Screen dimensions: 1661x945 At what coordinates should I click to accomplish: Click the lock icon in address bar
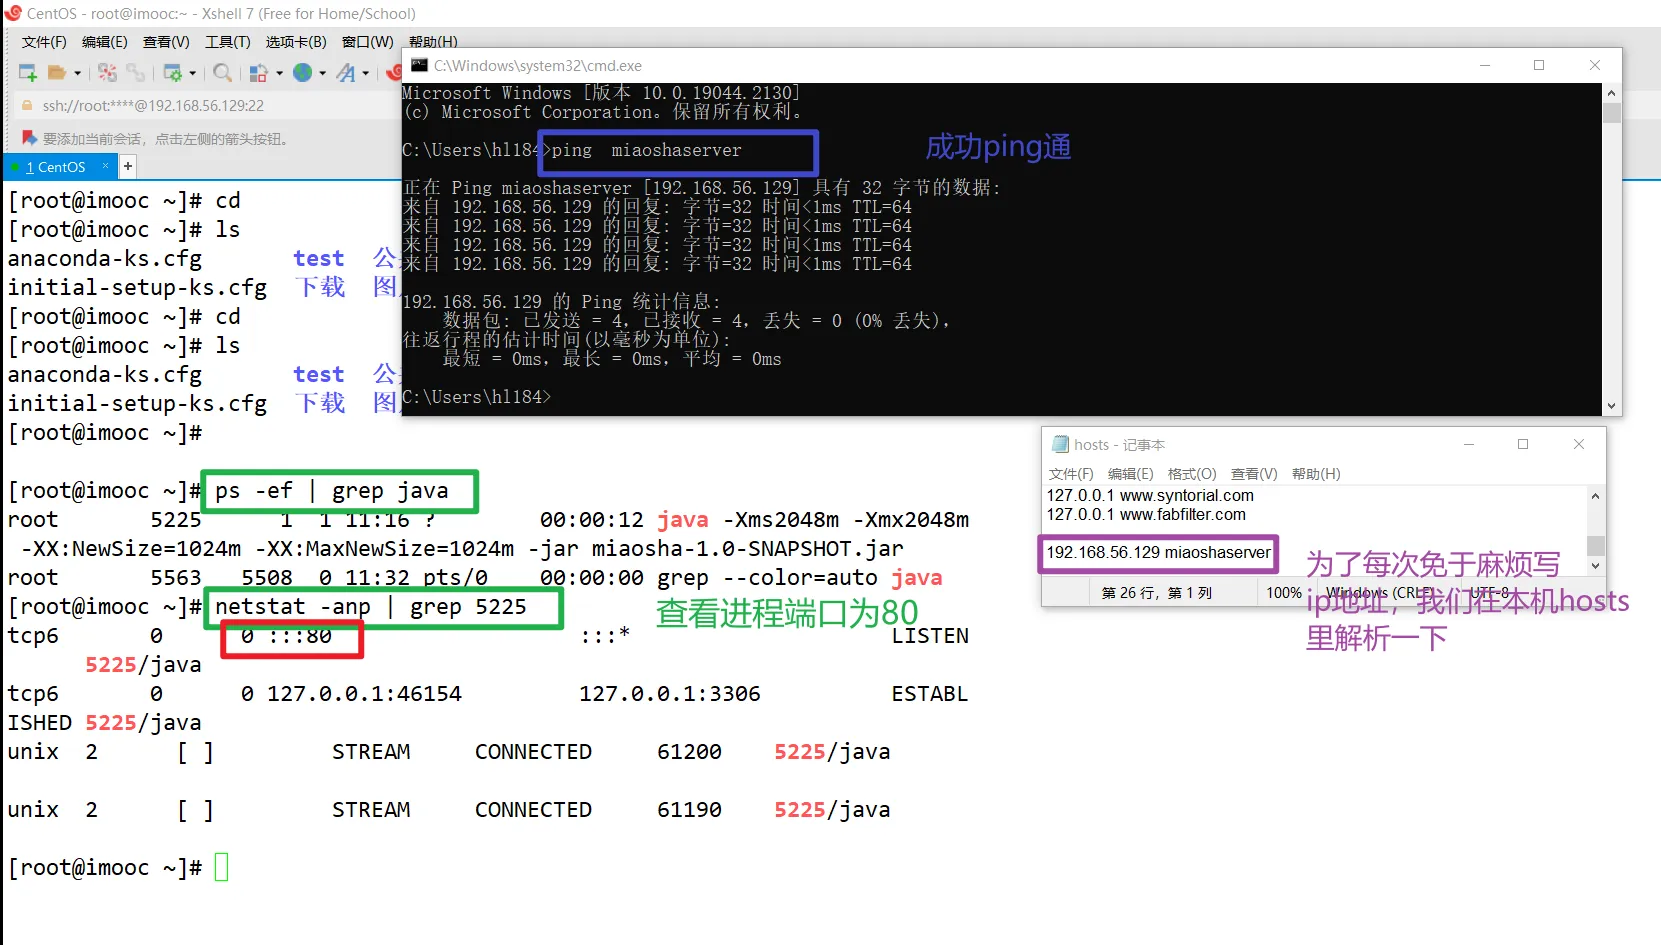pyautogui.click(x=27, y=105)
